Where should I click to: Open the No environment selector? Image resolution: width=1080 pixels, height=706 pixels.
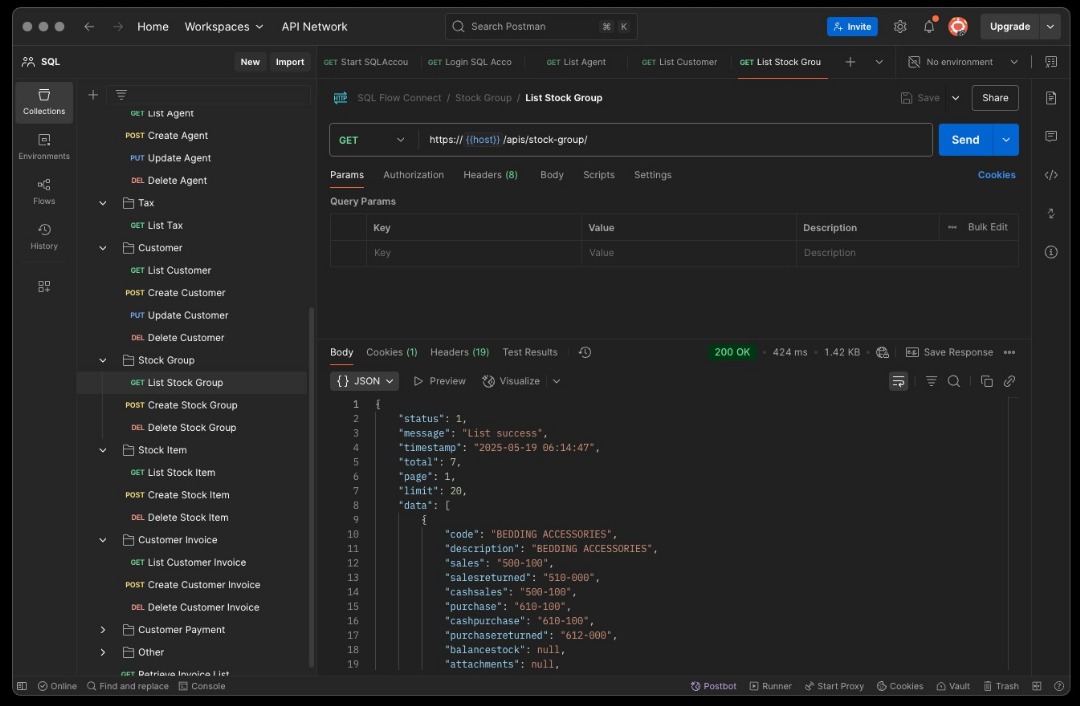(962, 62)
